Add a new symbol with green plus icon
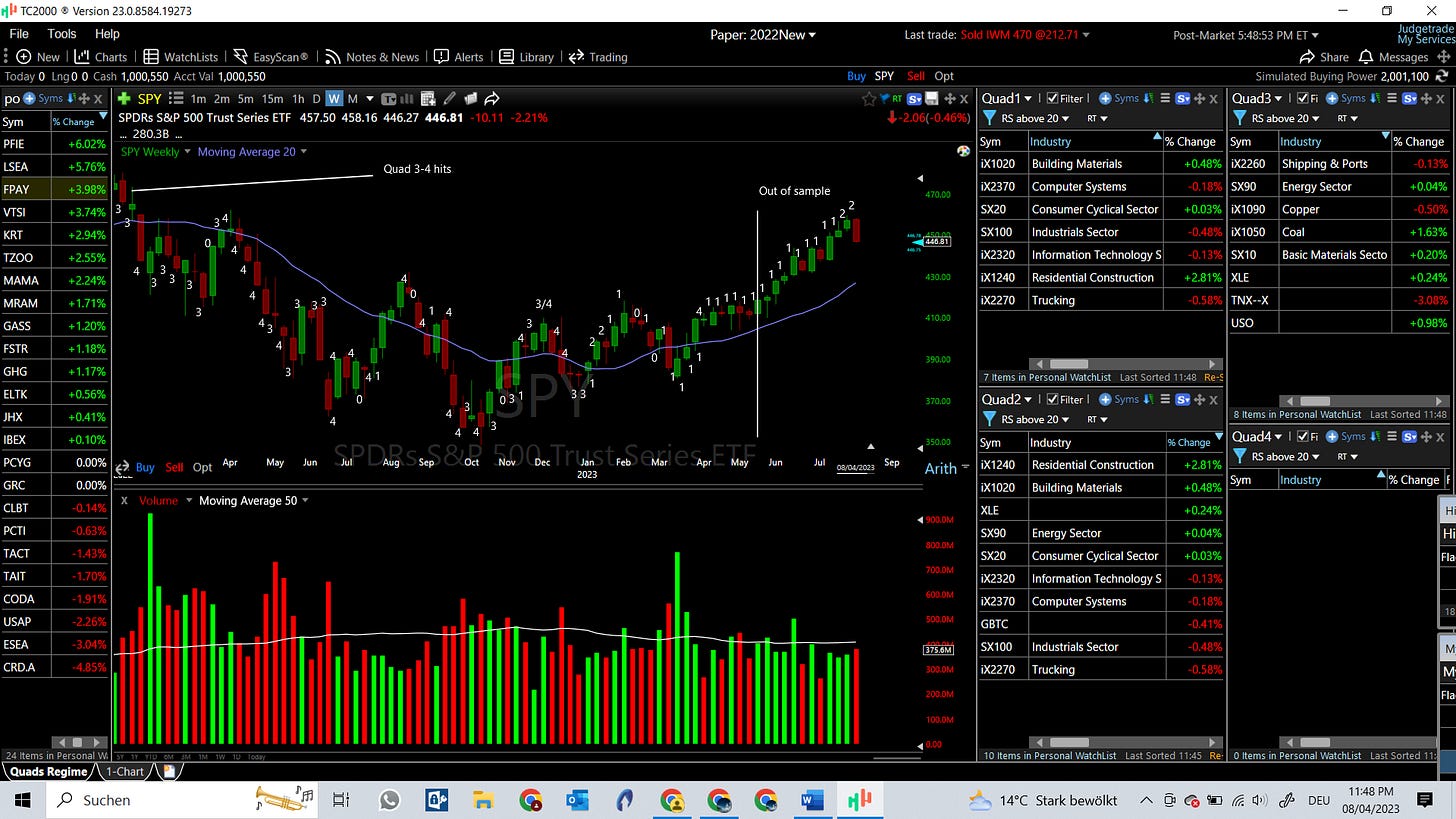Screen dimensions: 1456x819 pos(124,98)
